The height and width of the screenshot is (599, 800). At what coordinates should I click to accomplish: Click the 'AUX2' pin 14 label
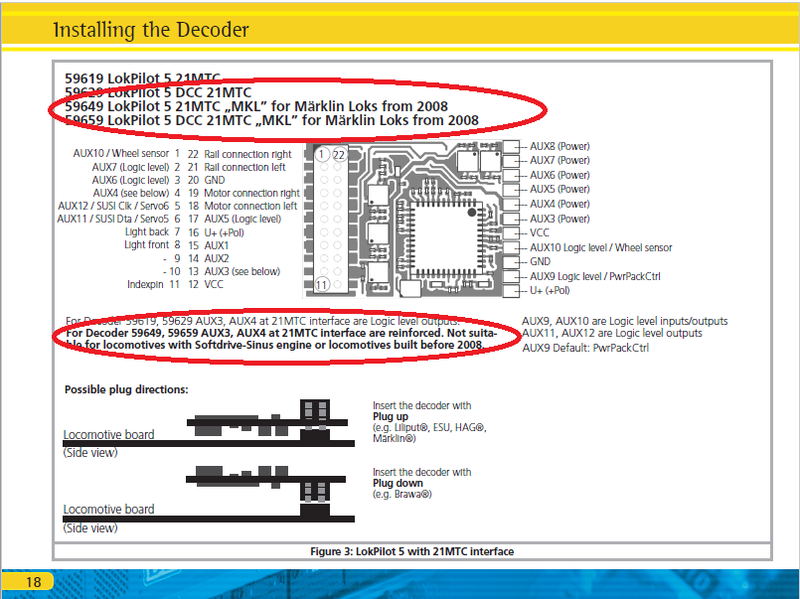tap(216, 258)
